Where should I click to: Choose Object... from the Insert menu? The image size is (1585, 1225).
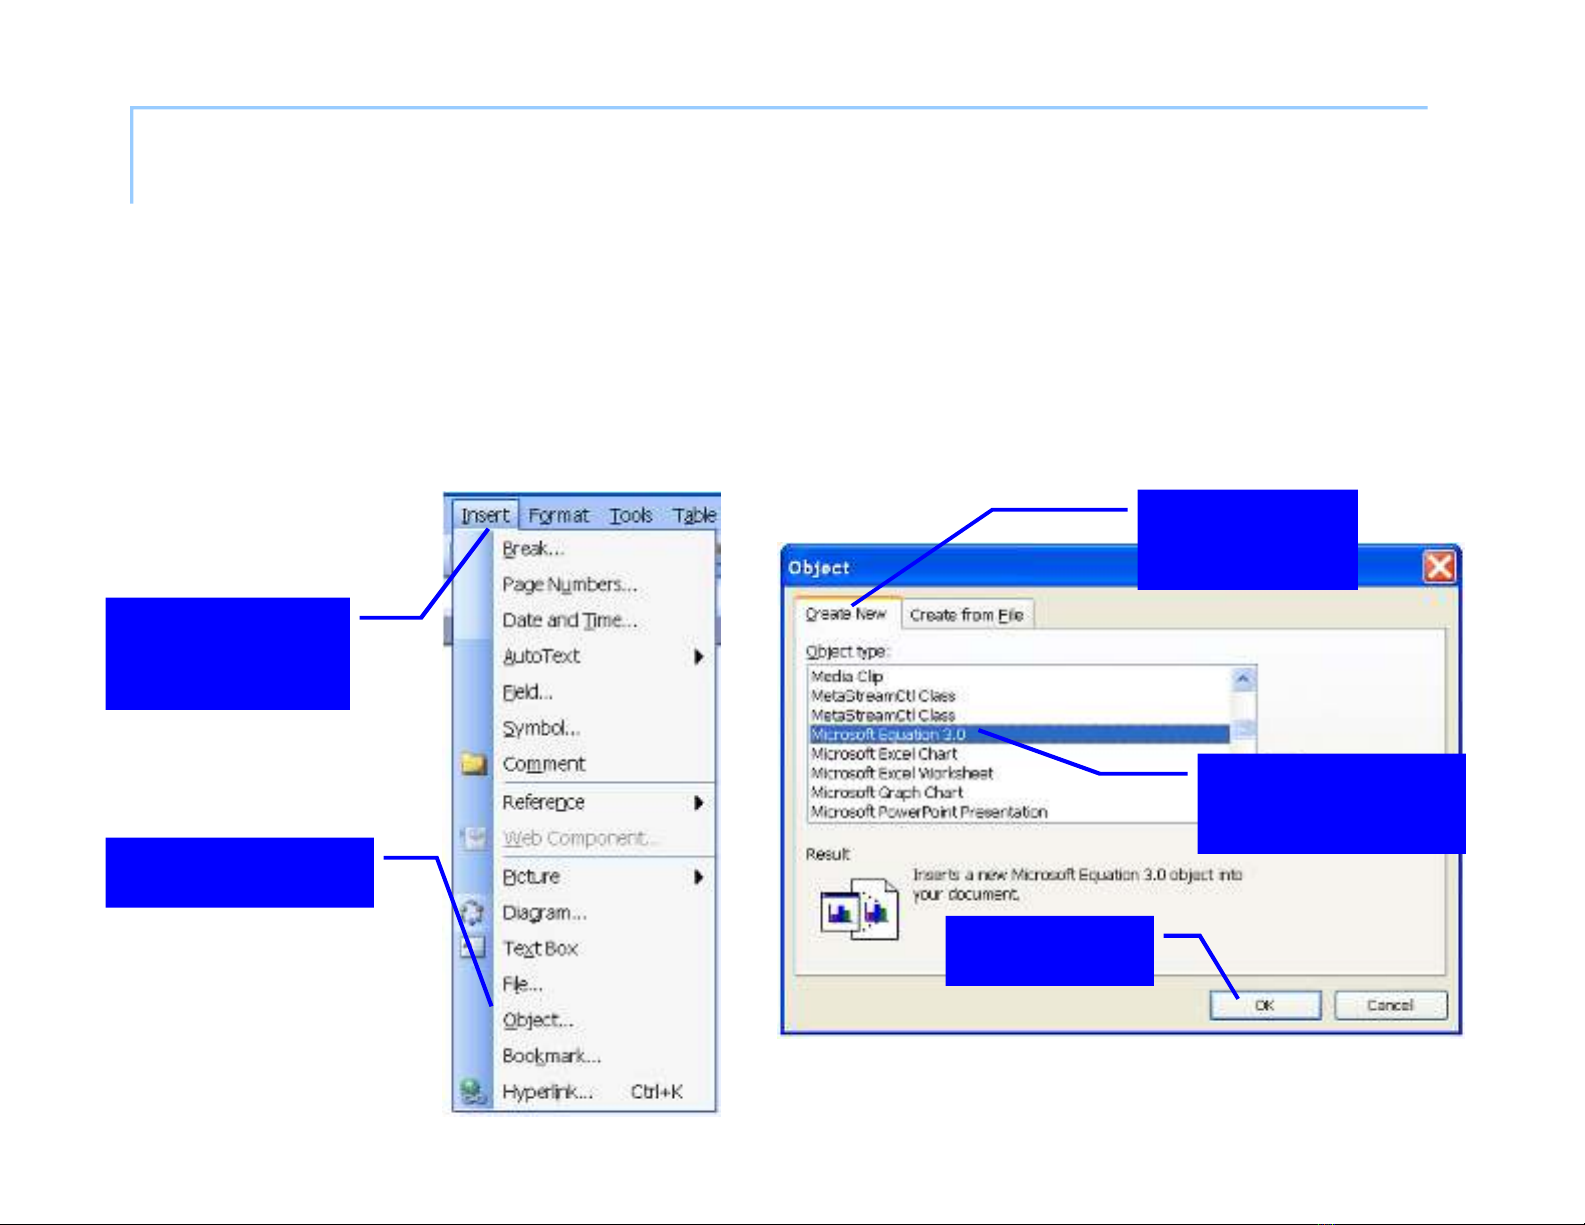point(537,1020)
